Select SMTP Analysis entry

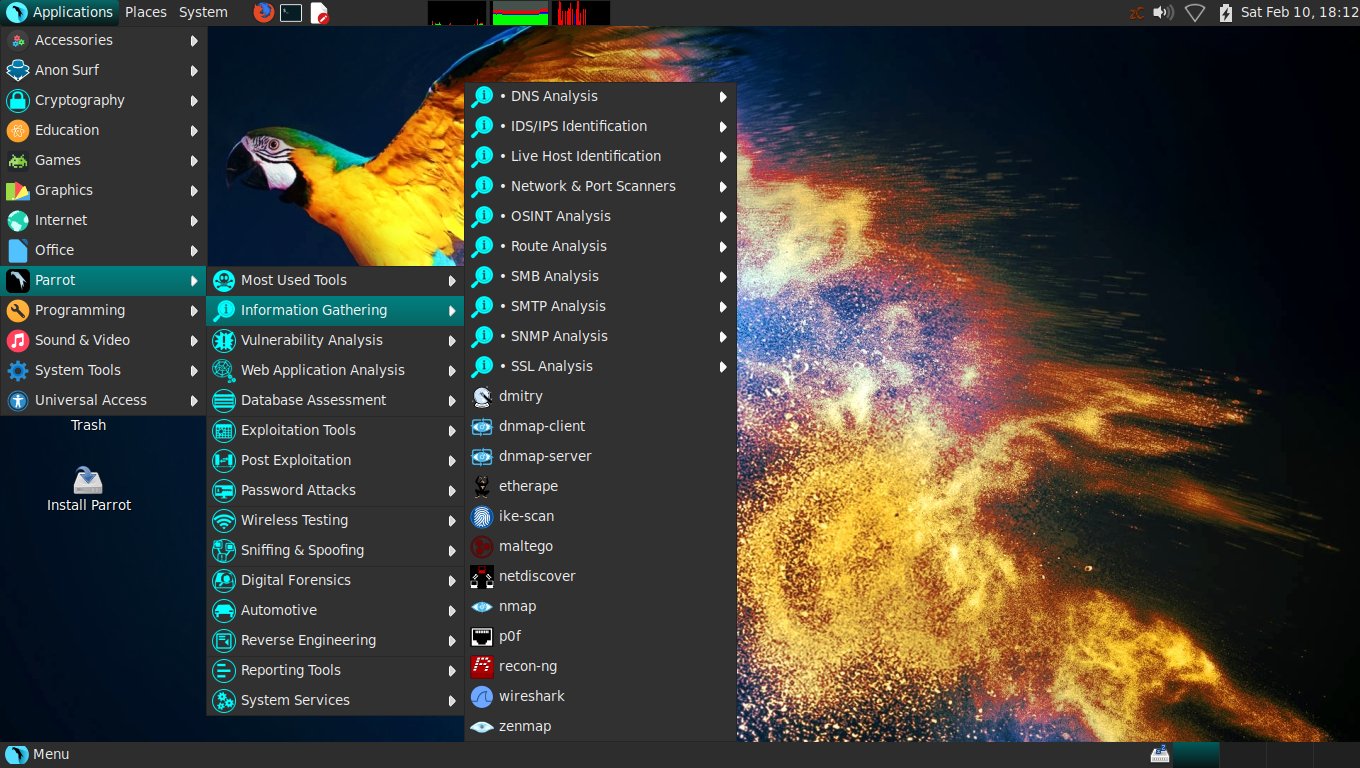[601, 306]
